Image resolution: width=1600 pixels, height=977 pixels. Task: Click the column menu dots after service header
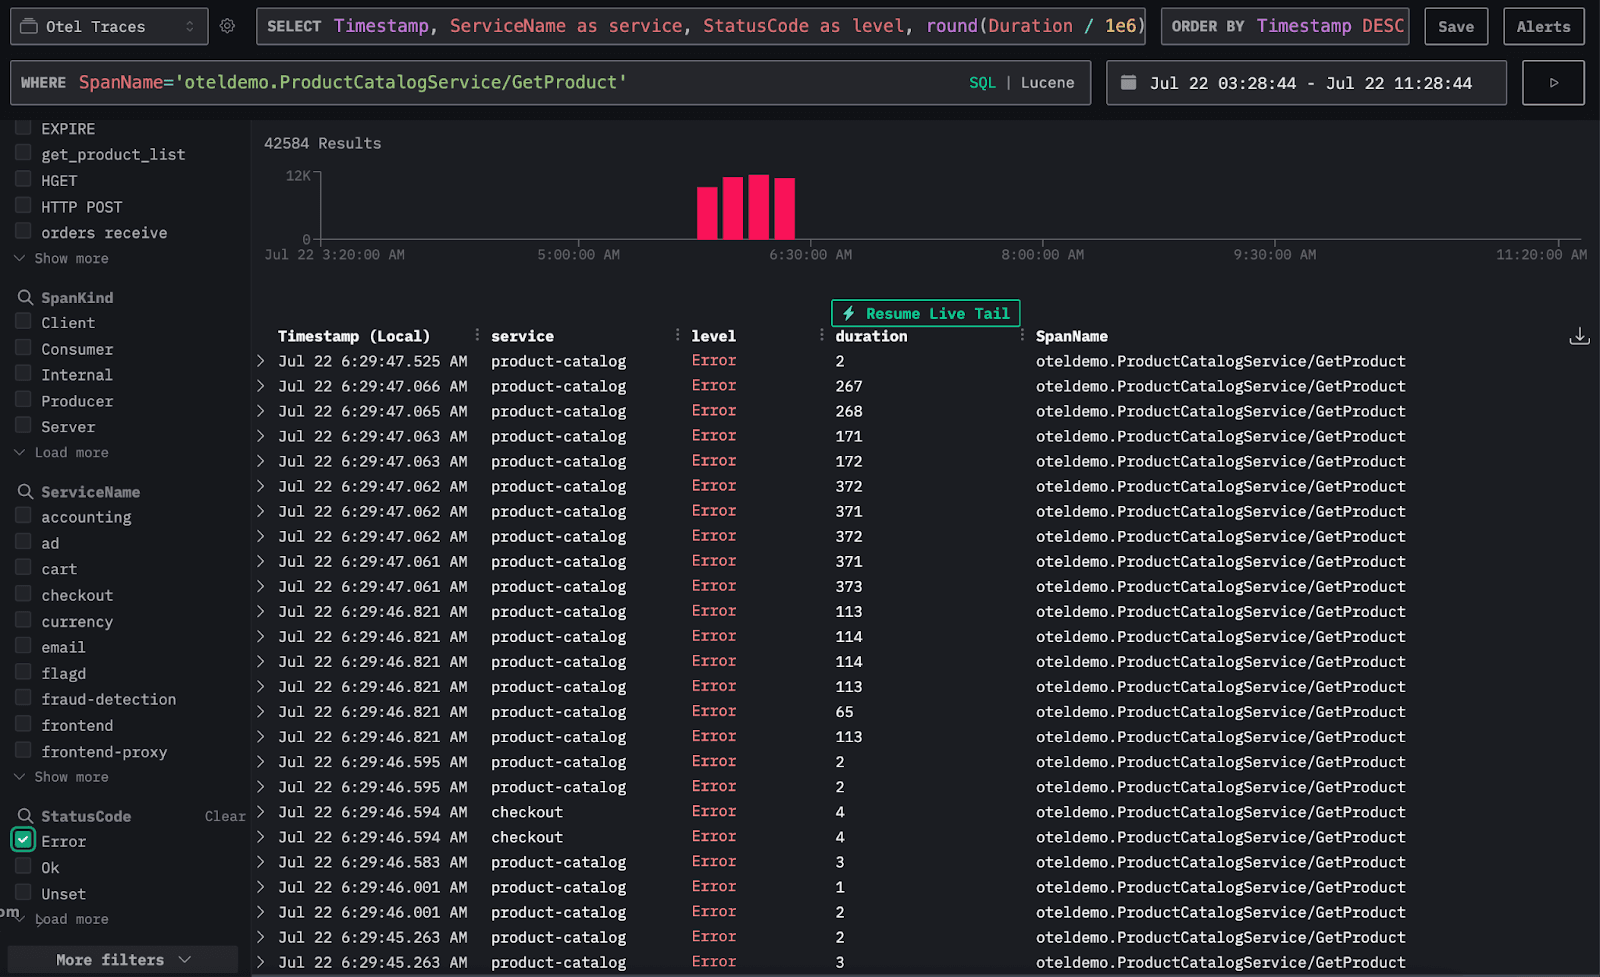677,336
